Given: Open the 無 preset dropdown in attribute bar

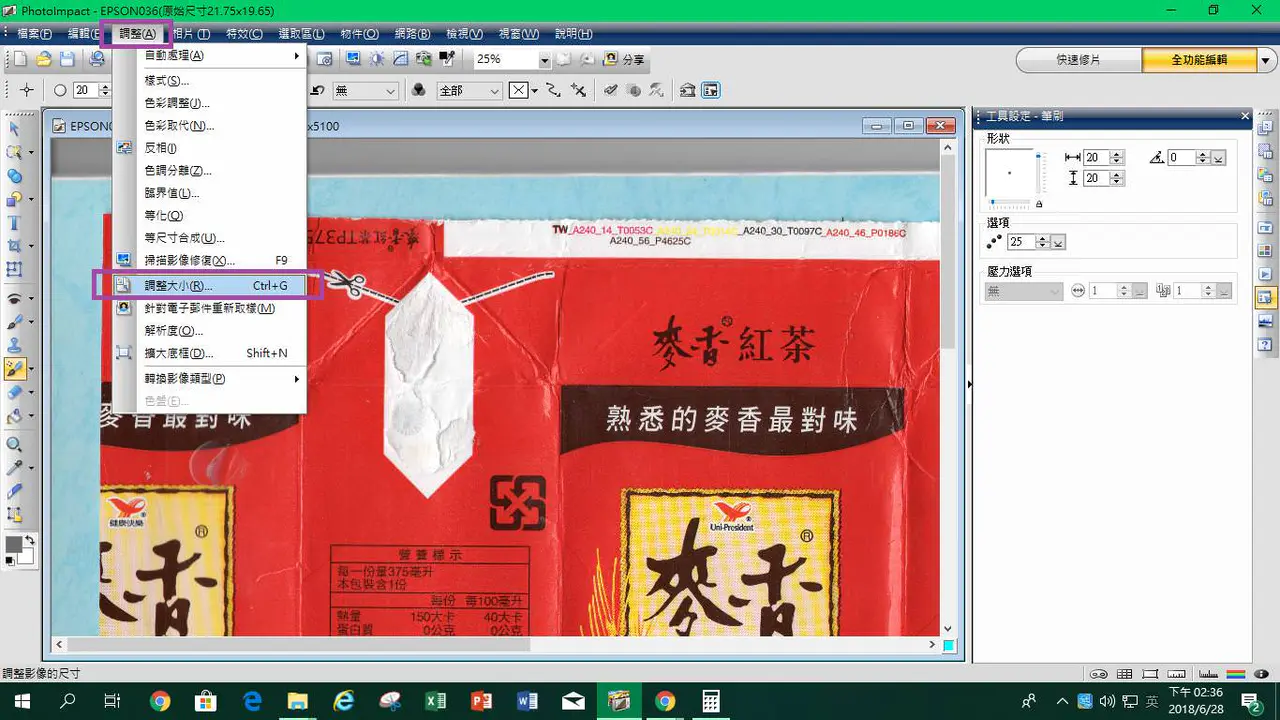Looking at the screenshot, I should tap(391, 91).
